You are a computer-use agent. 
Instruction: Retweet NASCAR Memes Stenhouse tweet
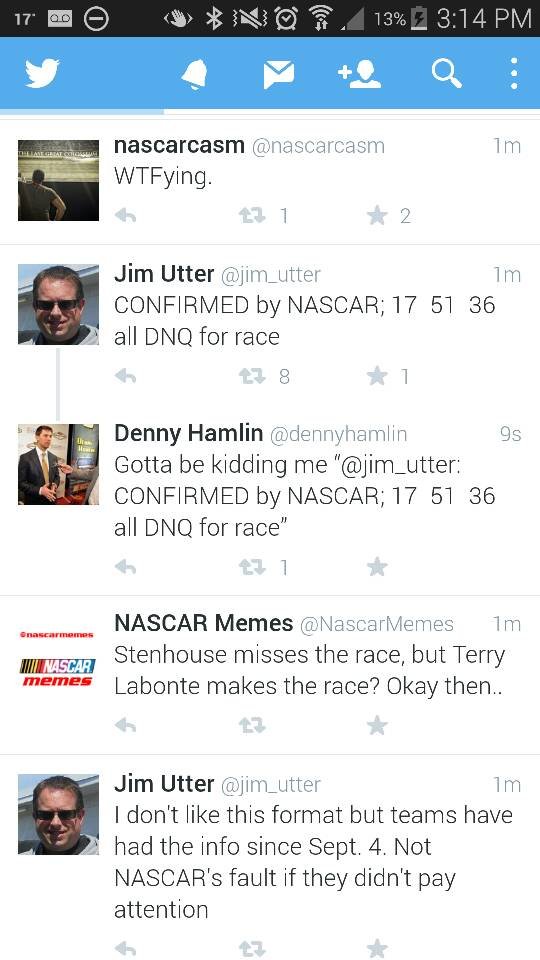click(x=252, y=726)
